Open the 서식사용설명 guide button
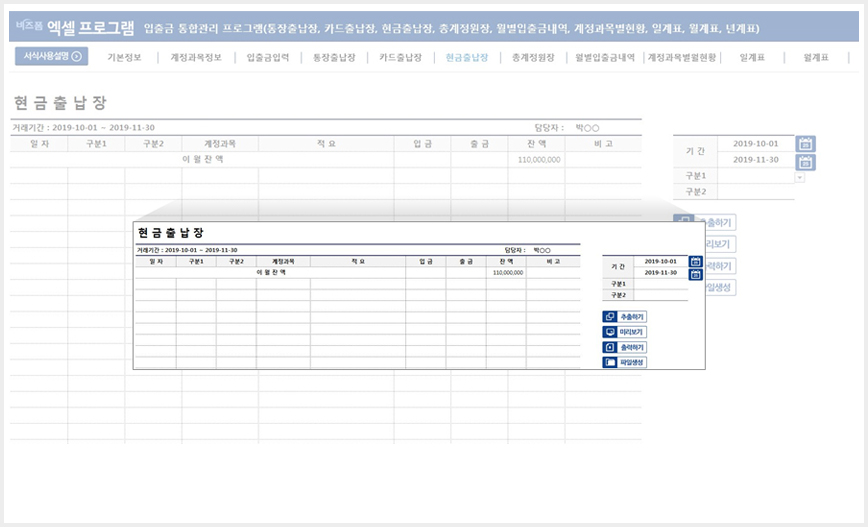The image size is (868, 527). 51,56
